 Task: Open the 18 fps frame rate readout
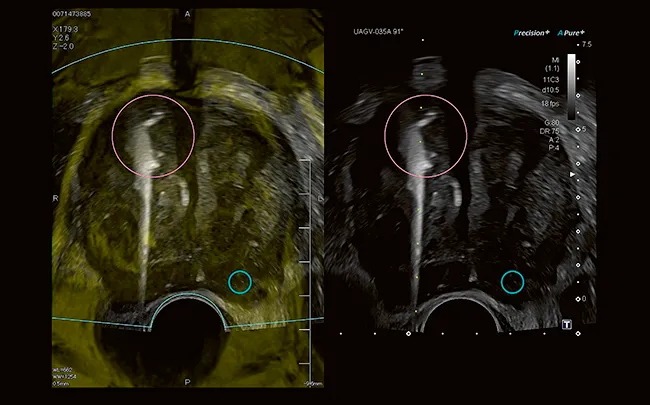click(549, 103)
